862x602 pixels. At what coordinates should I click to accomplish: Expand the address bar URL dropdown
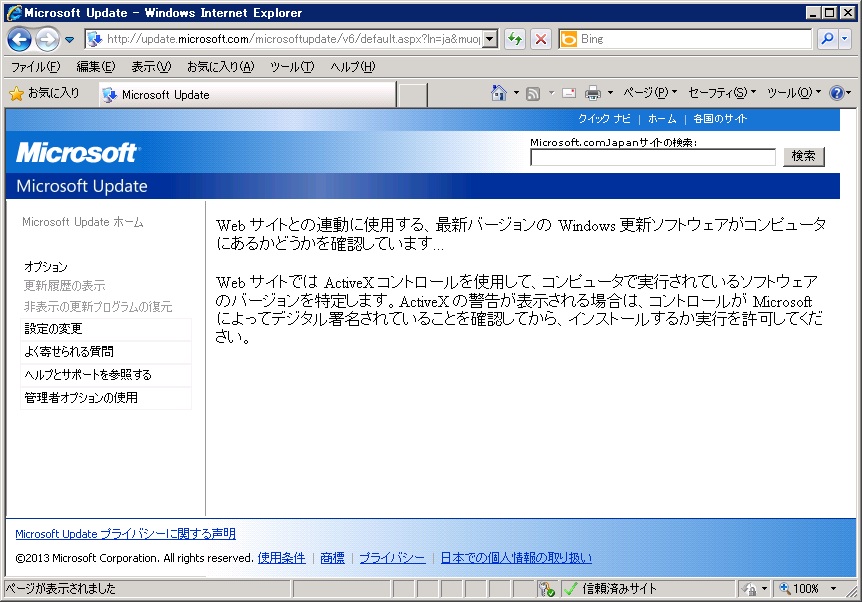point(489,39)
